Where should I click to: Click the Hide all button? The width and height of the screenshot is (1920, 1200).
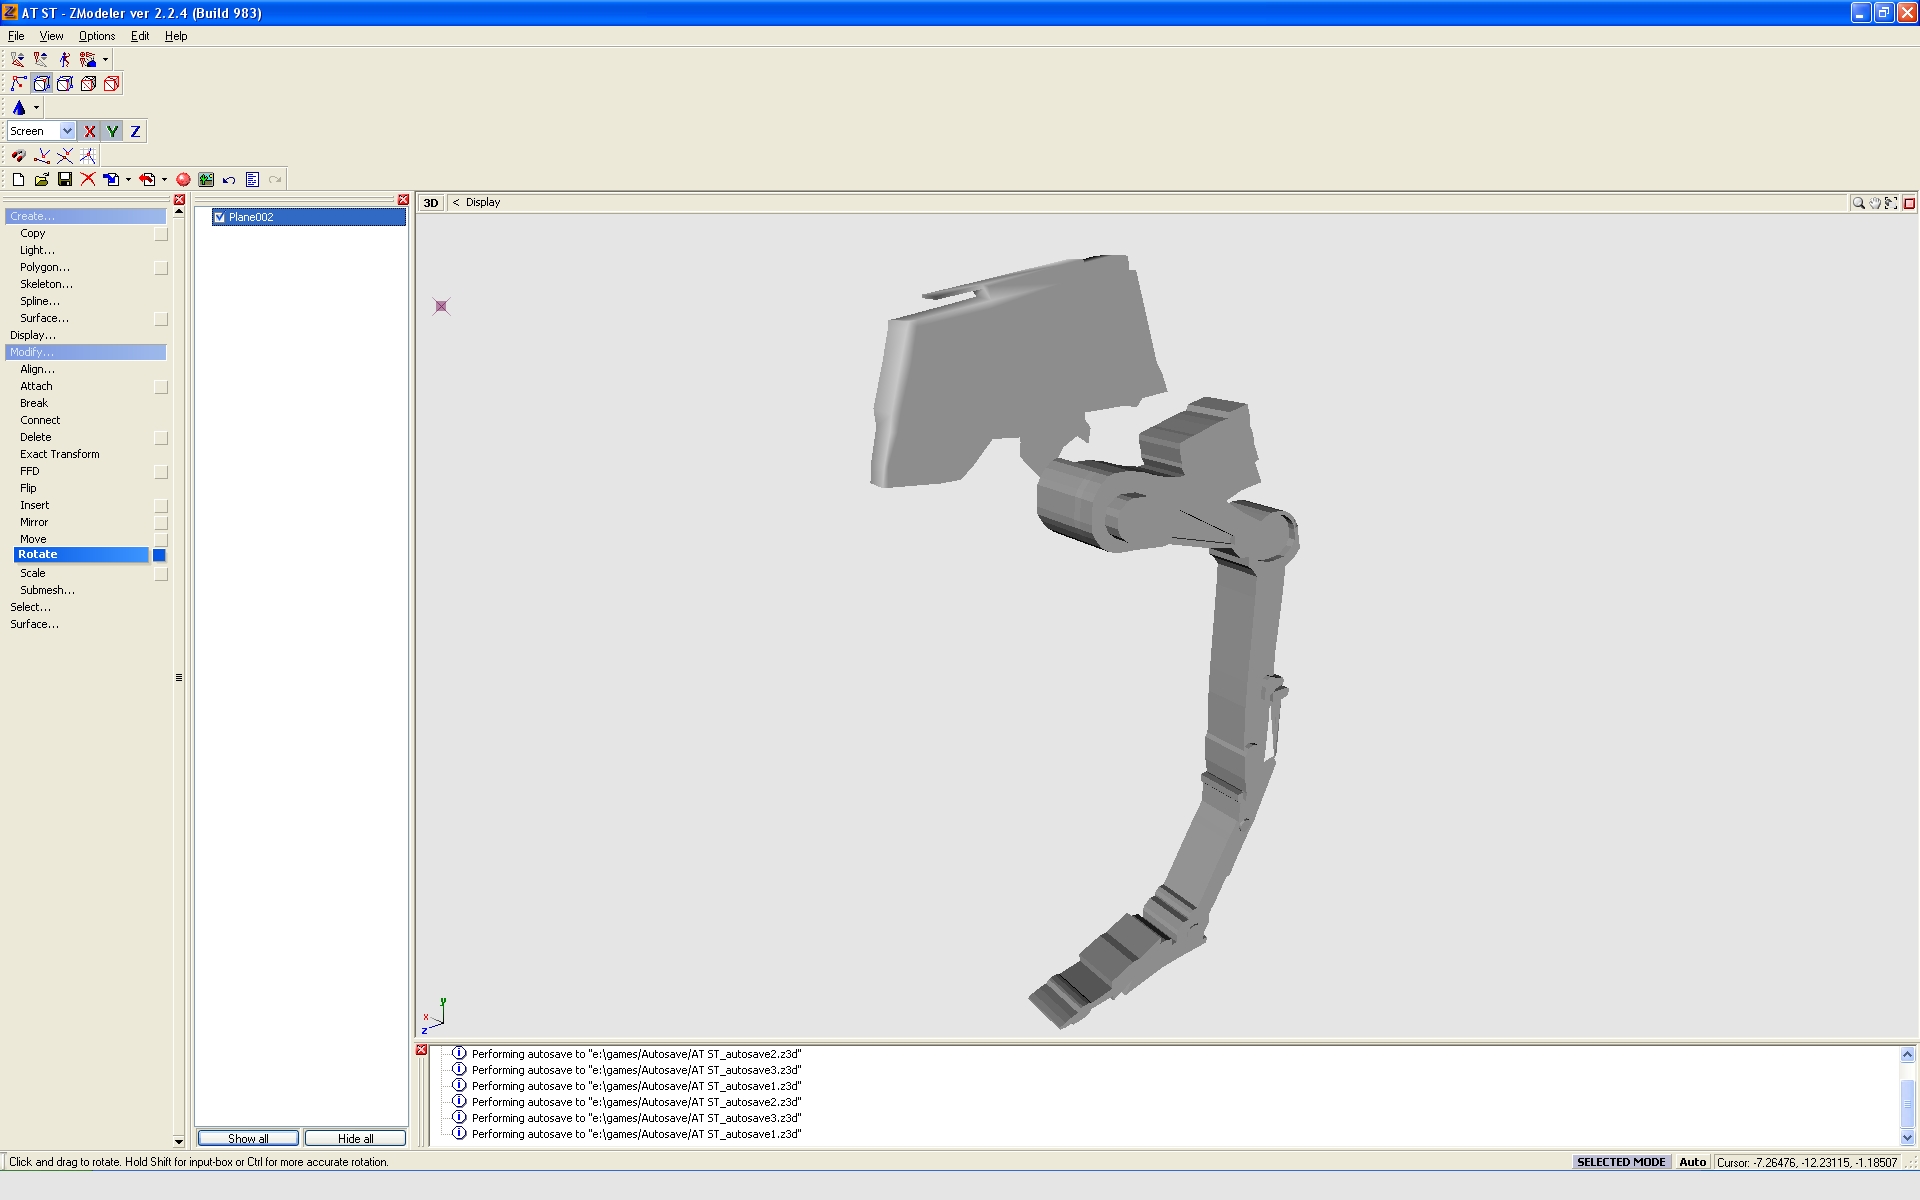point(355,1138)
